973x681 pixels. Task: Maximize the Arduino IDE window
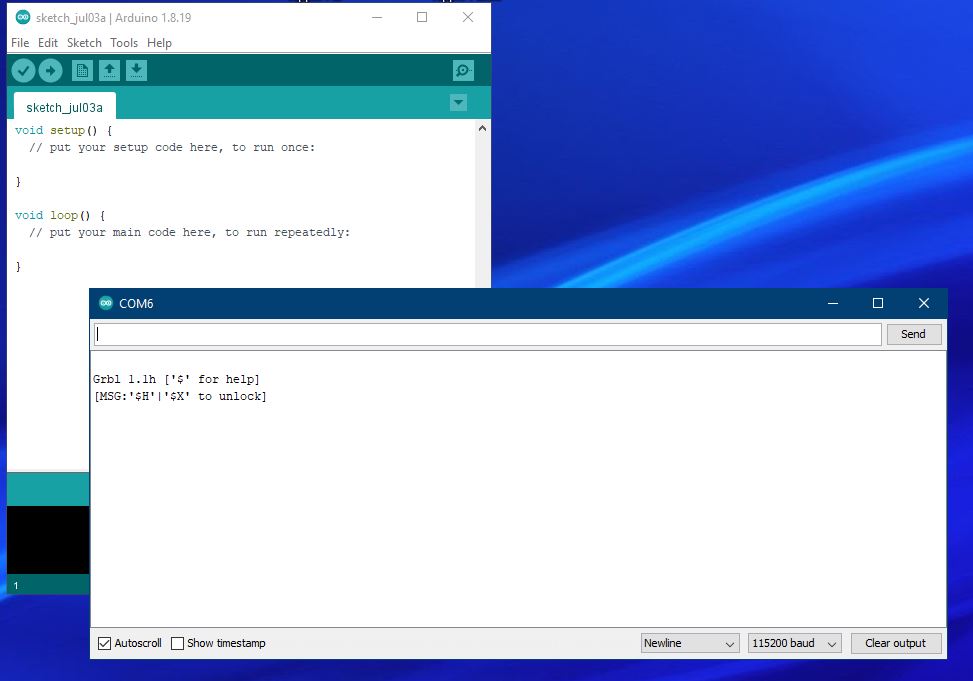click(x=422, y=17)
